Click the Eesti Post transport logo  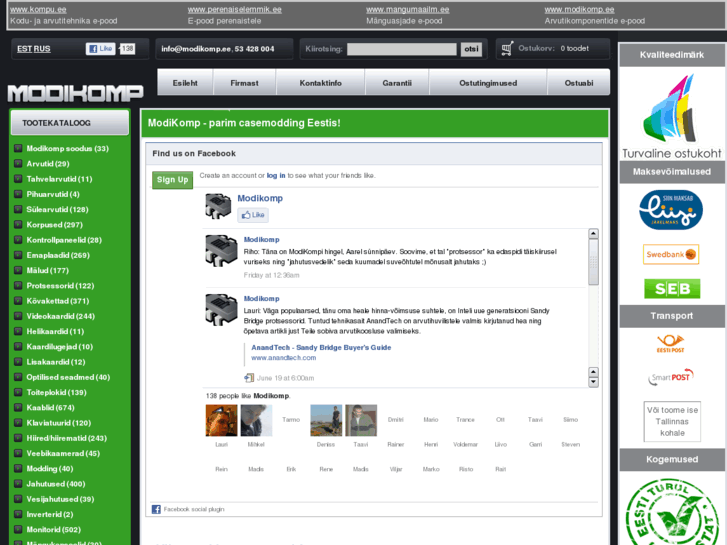coord(670,344)
